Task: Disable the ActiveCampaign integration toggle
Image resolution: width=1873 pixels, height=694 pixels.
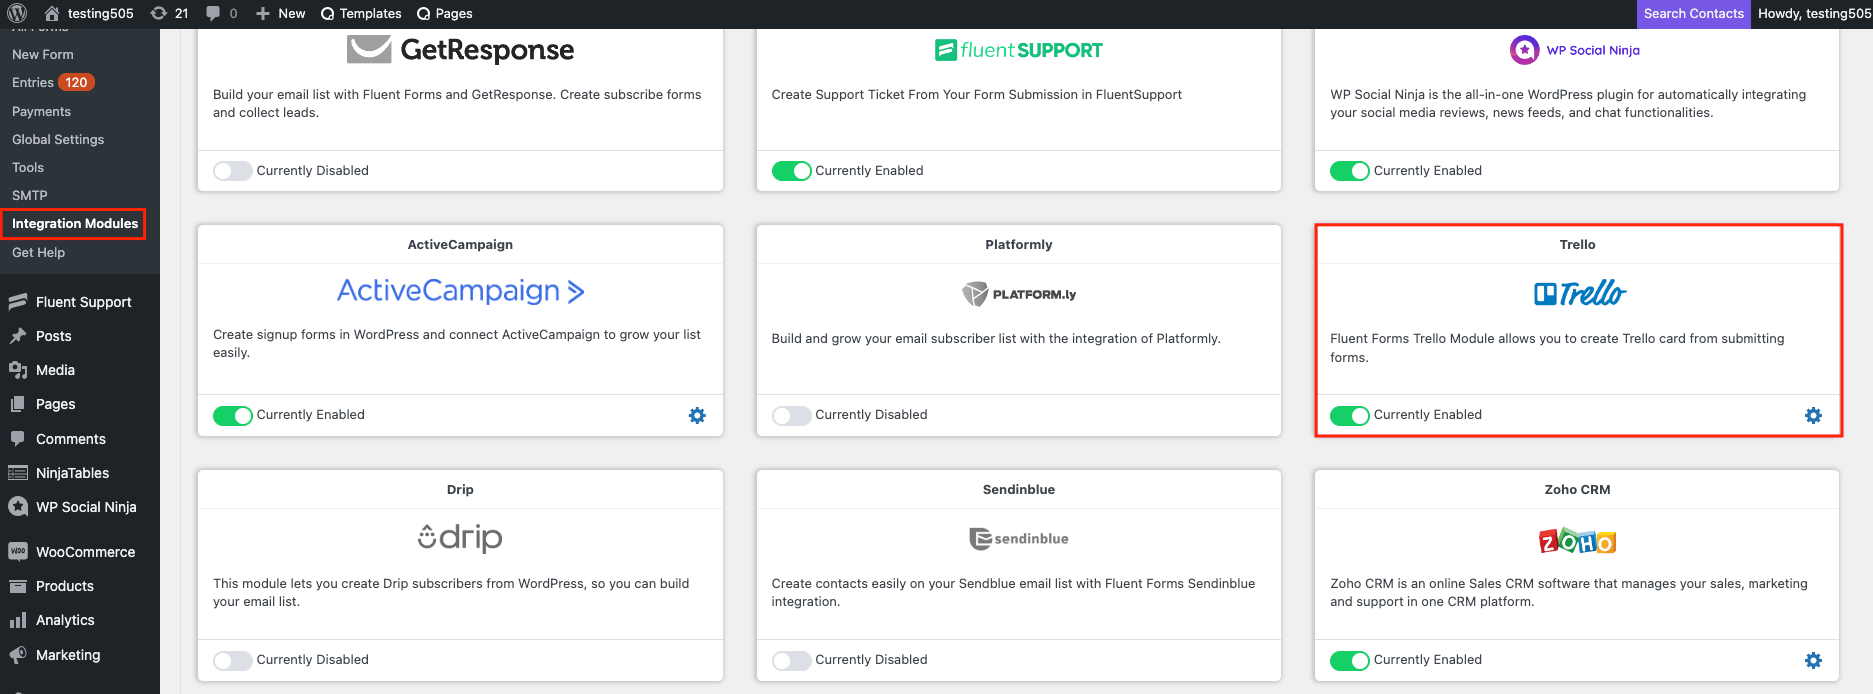Action: click(x=232, y=415)
